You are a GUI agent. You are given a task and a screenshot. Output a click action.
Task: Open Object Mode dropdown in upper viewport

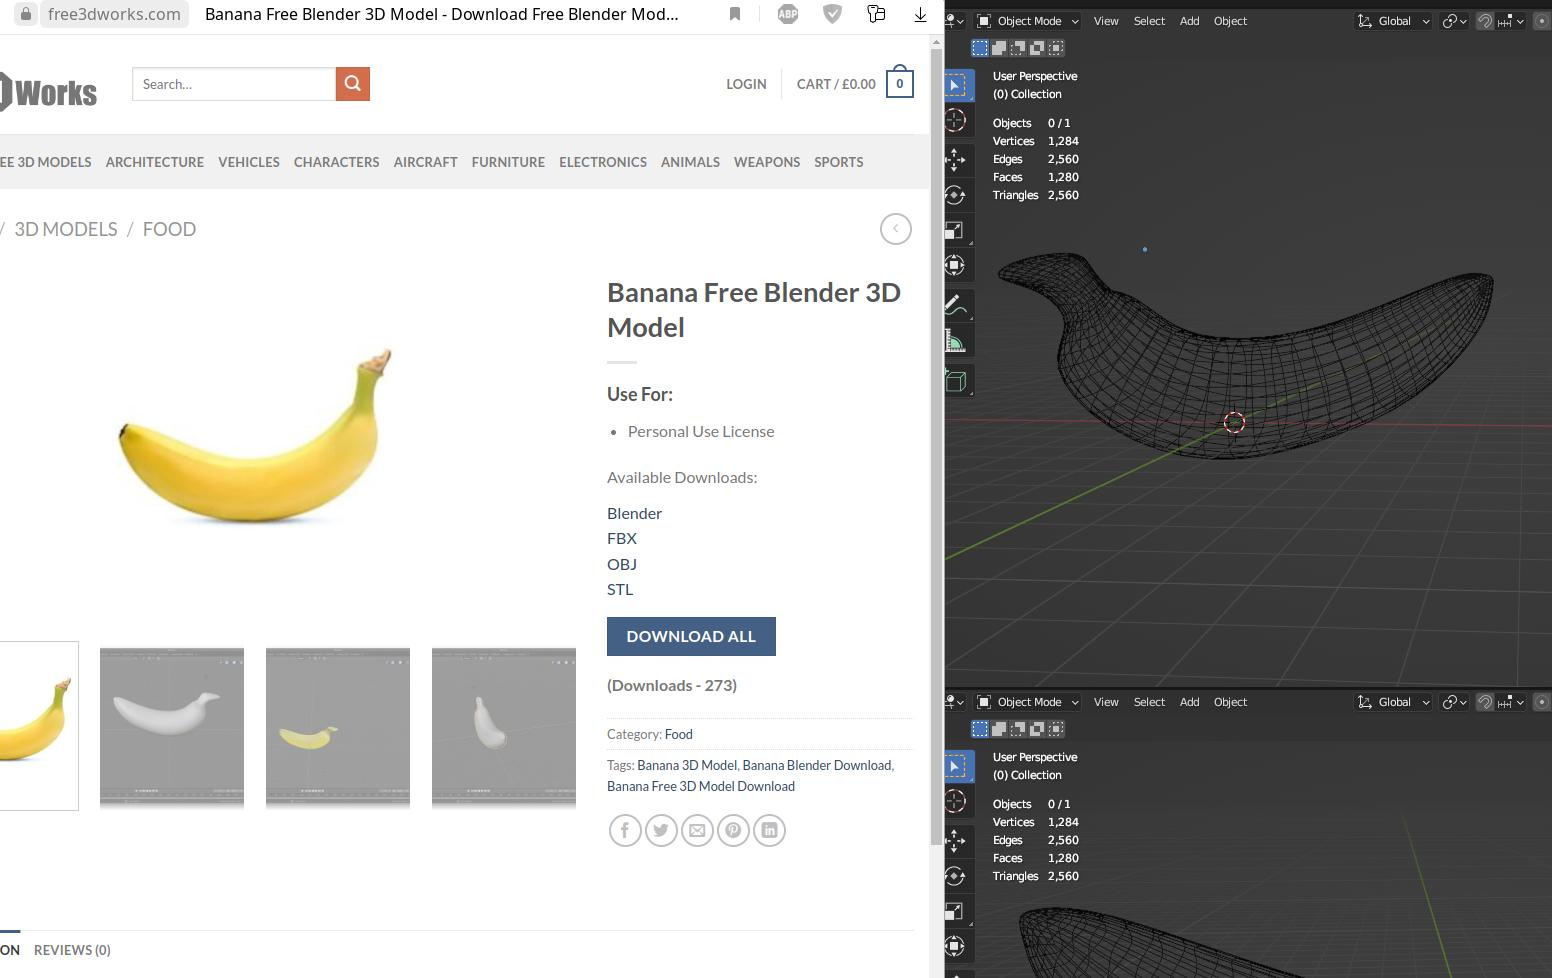(x=1028, y=21)
